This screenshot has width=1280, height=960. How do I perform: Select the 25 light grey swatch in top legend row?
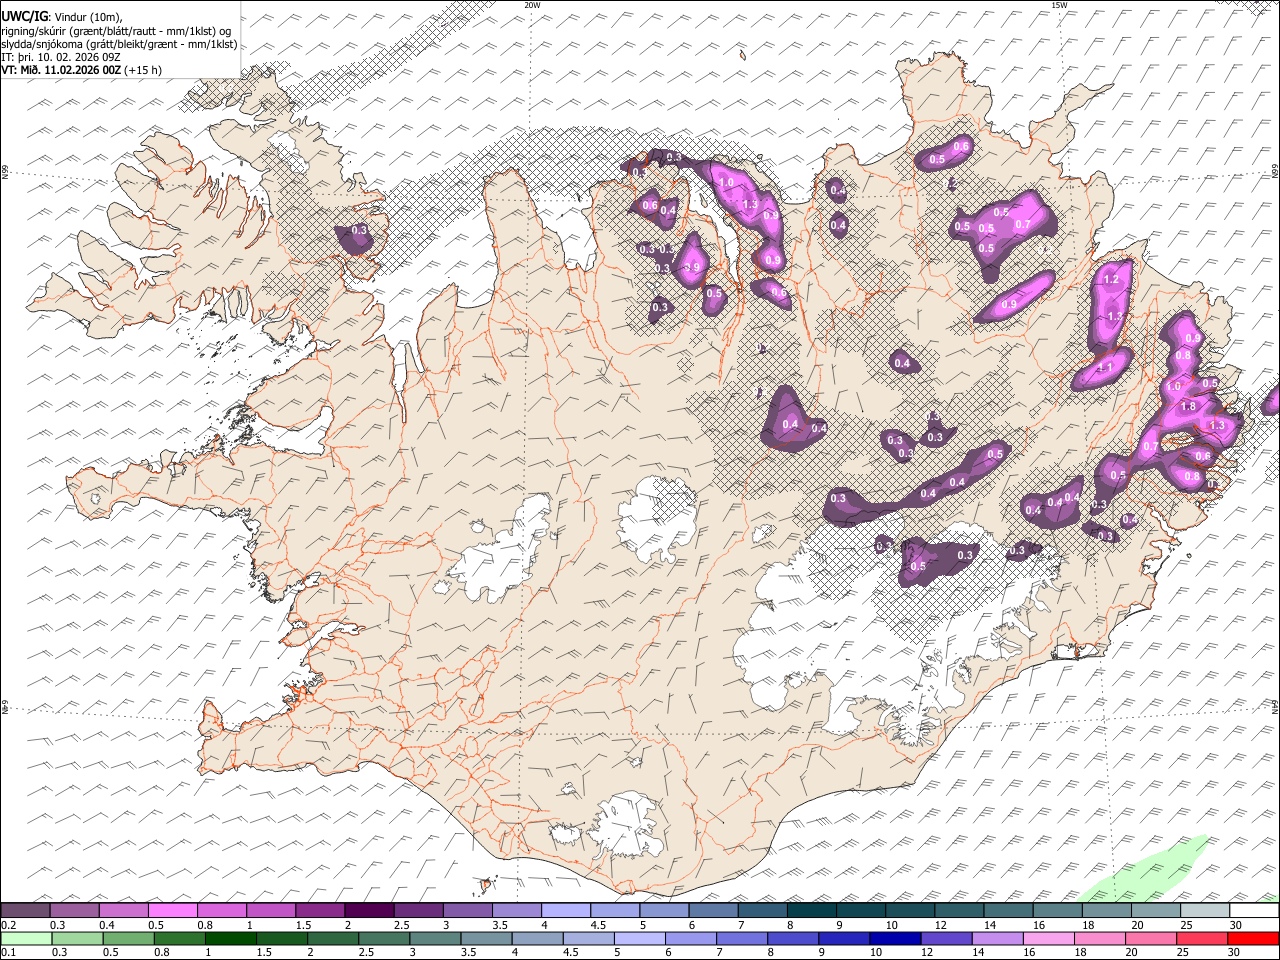[x=1205, y=910]
